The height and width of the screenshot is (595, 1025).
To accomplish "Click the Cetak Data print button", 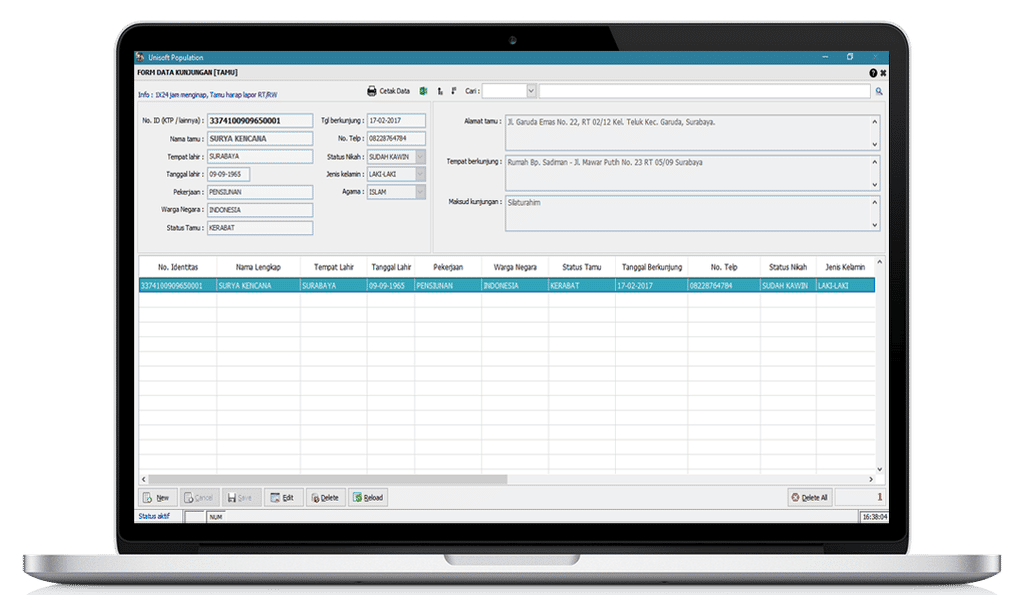I will 388,91.
